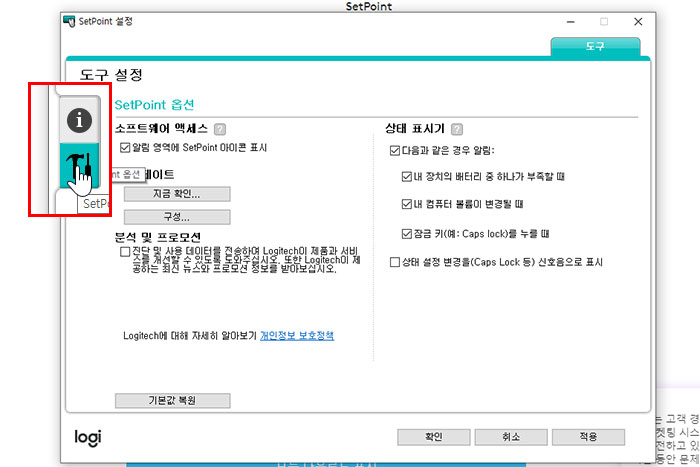The width and height of the screenshot is (700, 467).
Task: Toggle 잠금 키(예: Caps lock)를 누를 때 checkbox
Action: pos(406,234)
